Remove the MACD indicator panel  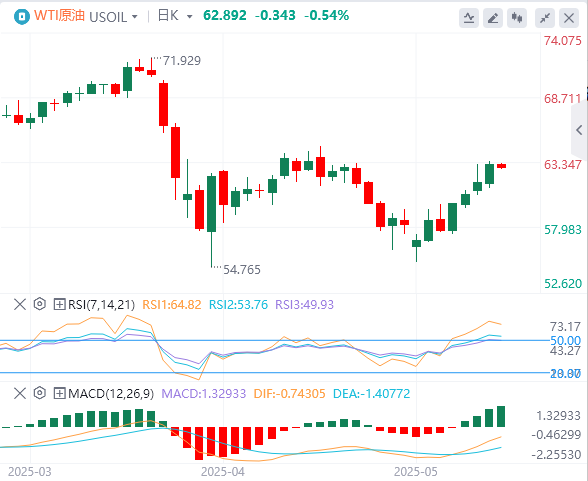tap(20, 393)
